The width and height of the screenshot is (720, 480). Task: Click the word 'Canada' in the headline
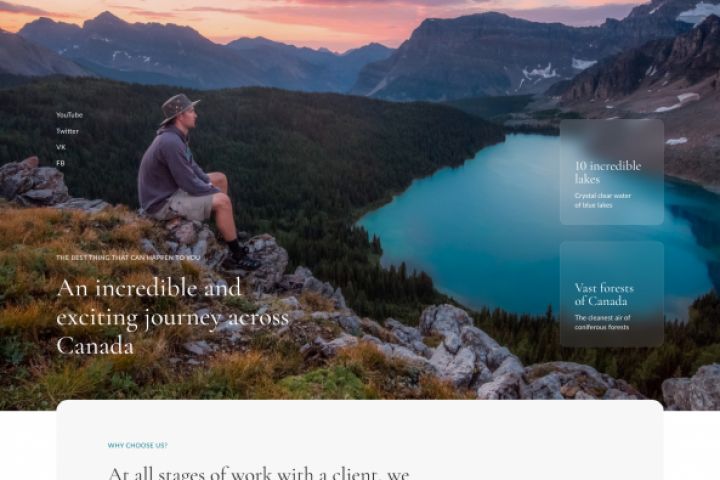95,345
